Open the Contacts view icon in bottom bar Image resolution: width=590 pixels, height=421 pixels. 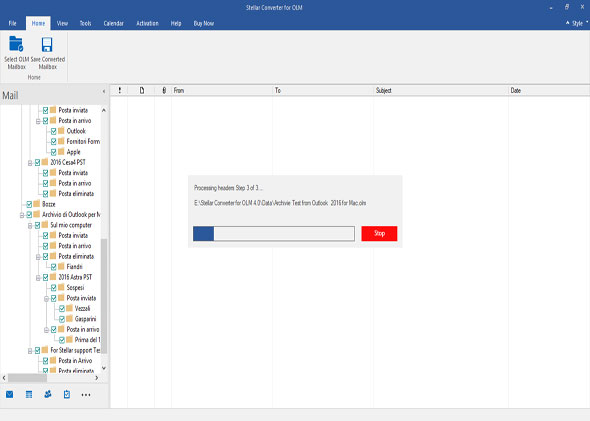48,394
